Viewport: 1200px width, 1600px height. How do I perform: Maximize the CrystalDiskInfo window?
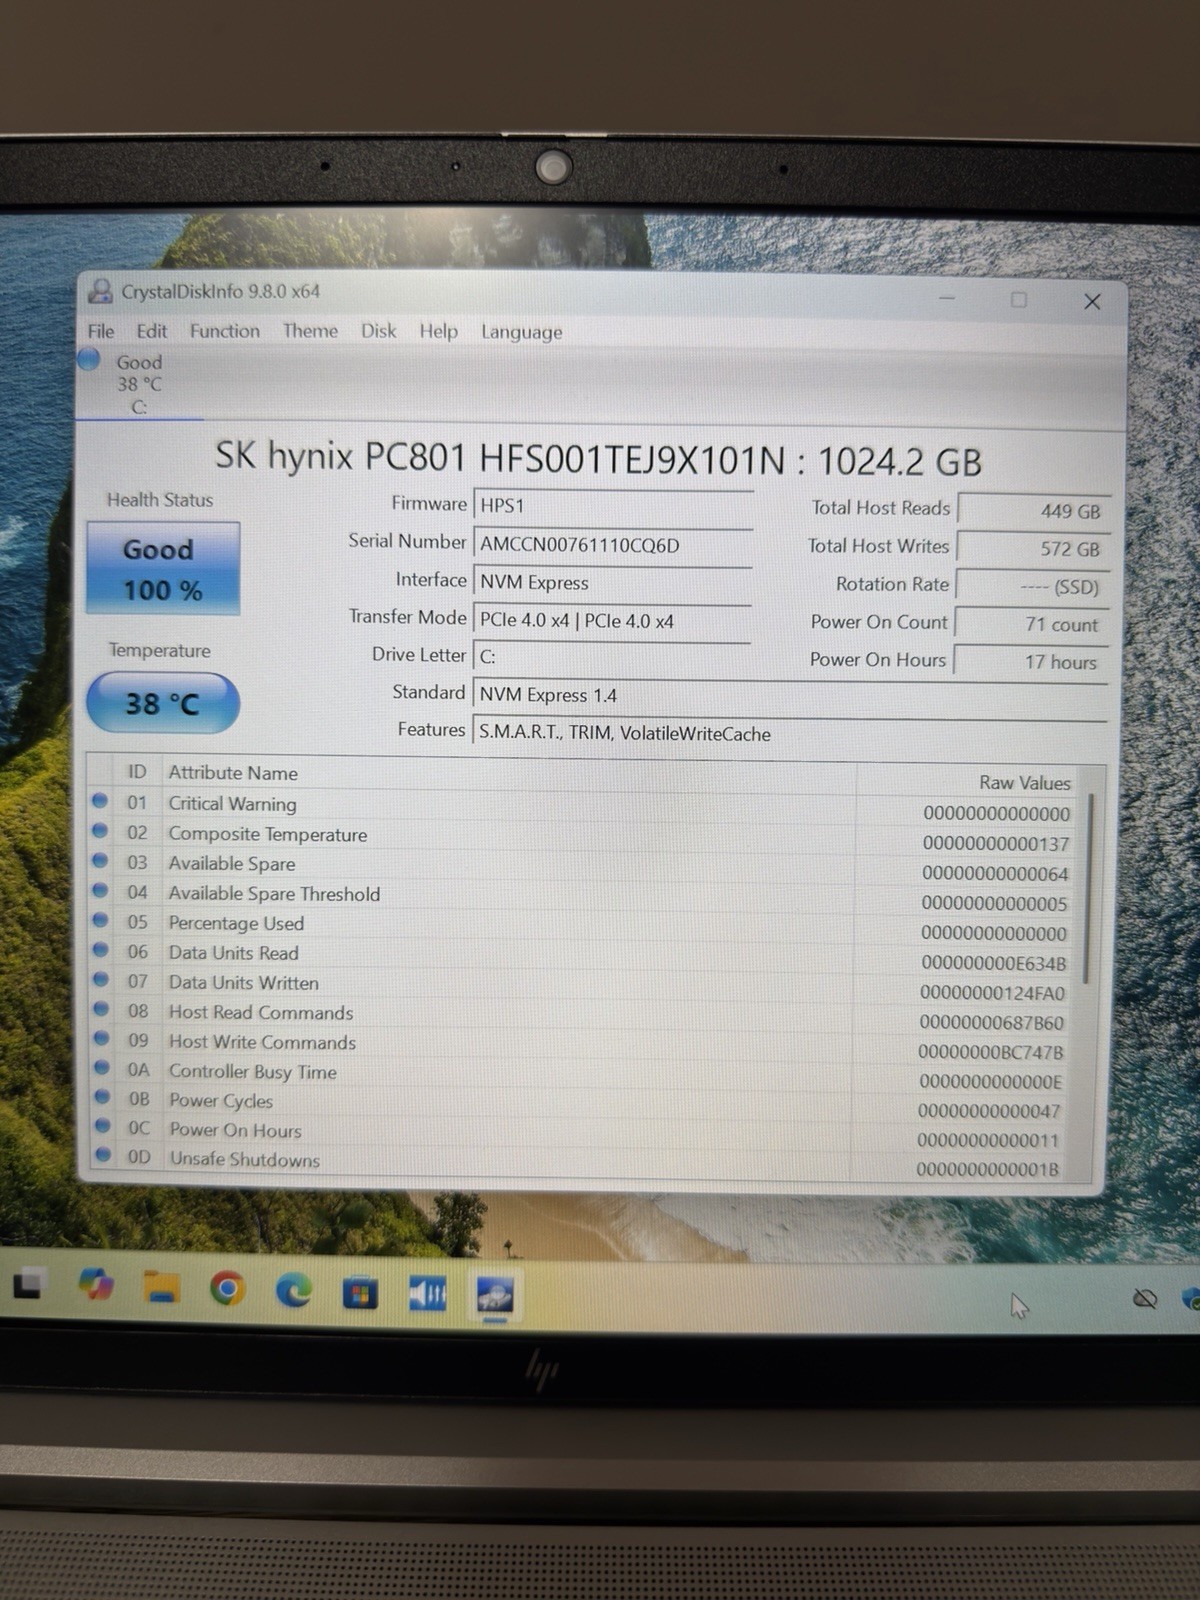click(x=1018, y=299)
